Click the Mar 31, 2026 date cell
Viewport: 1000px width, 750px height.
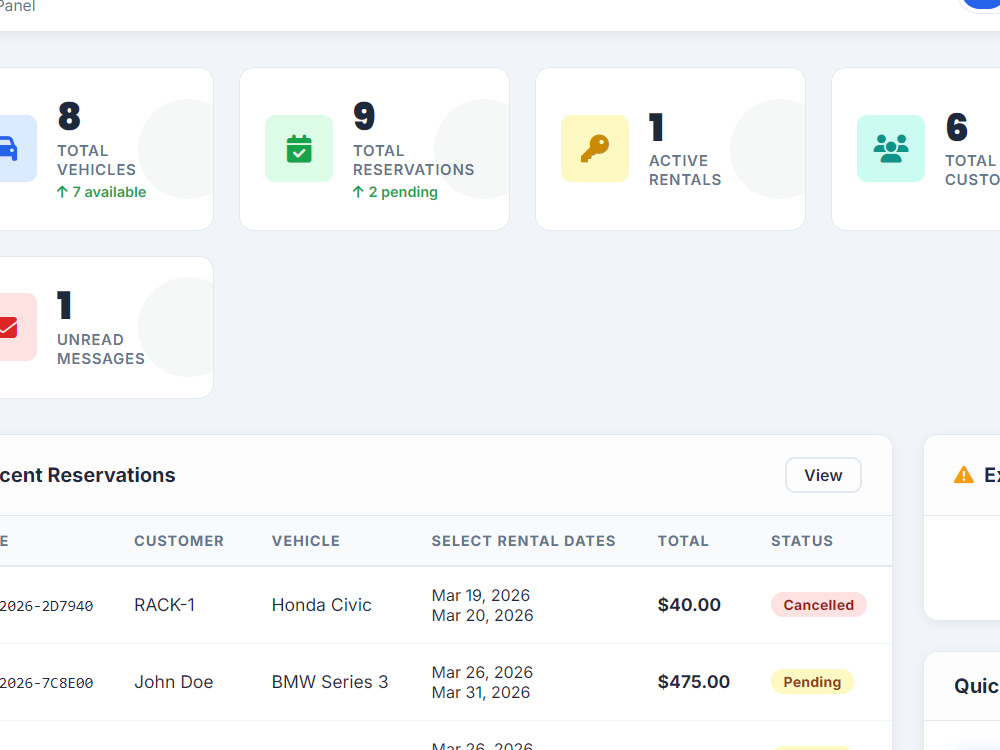(481, 692)
